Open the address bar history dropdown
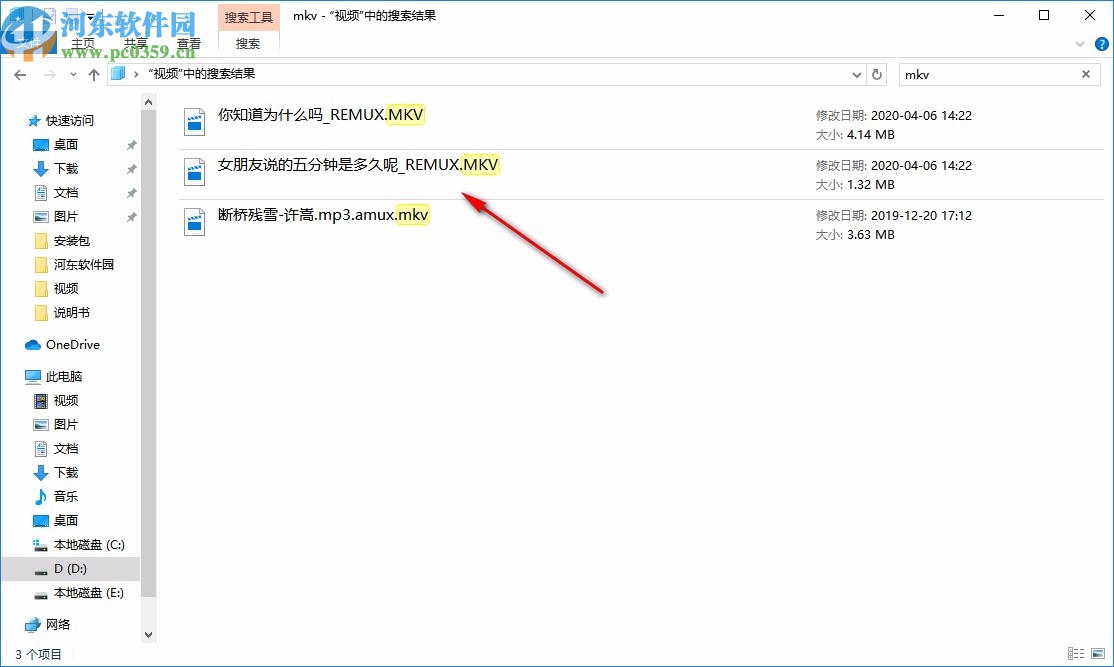The width and height of the screenshot is (1114, 667). (x=856, y=74)
